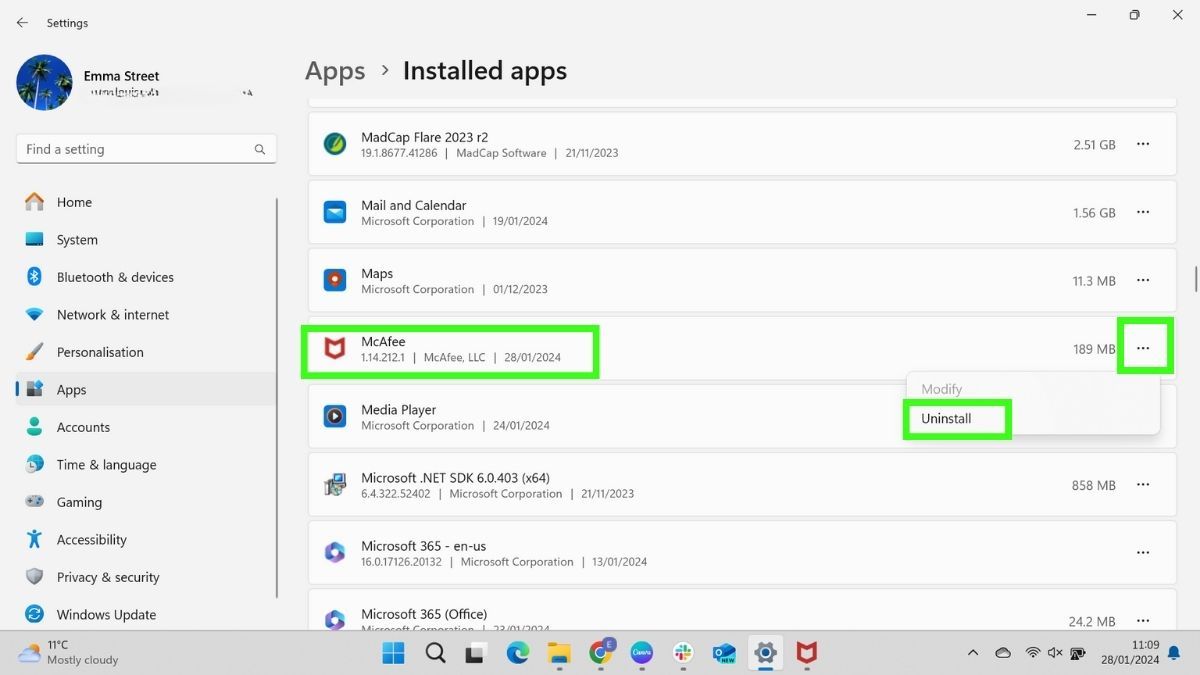The width and height of the screenshot is (1200, 675).
Task: Open the notification bell in system tray
Action: click(1172, 653)
